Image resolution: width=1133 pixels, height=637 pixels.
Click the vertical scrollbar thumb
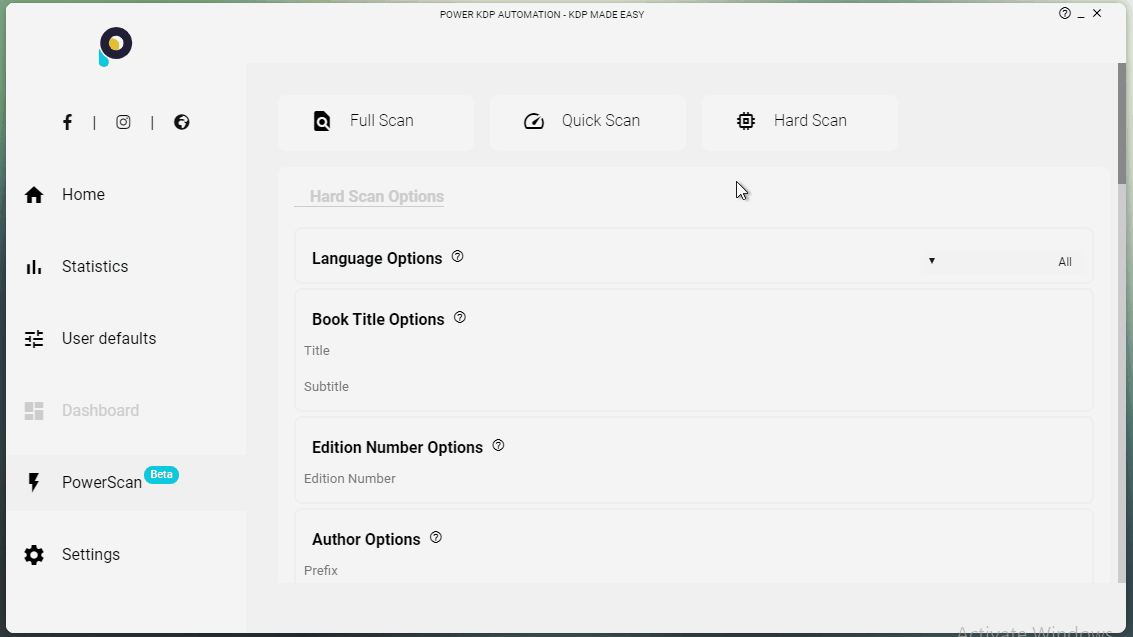(x=1121, y=123)
